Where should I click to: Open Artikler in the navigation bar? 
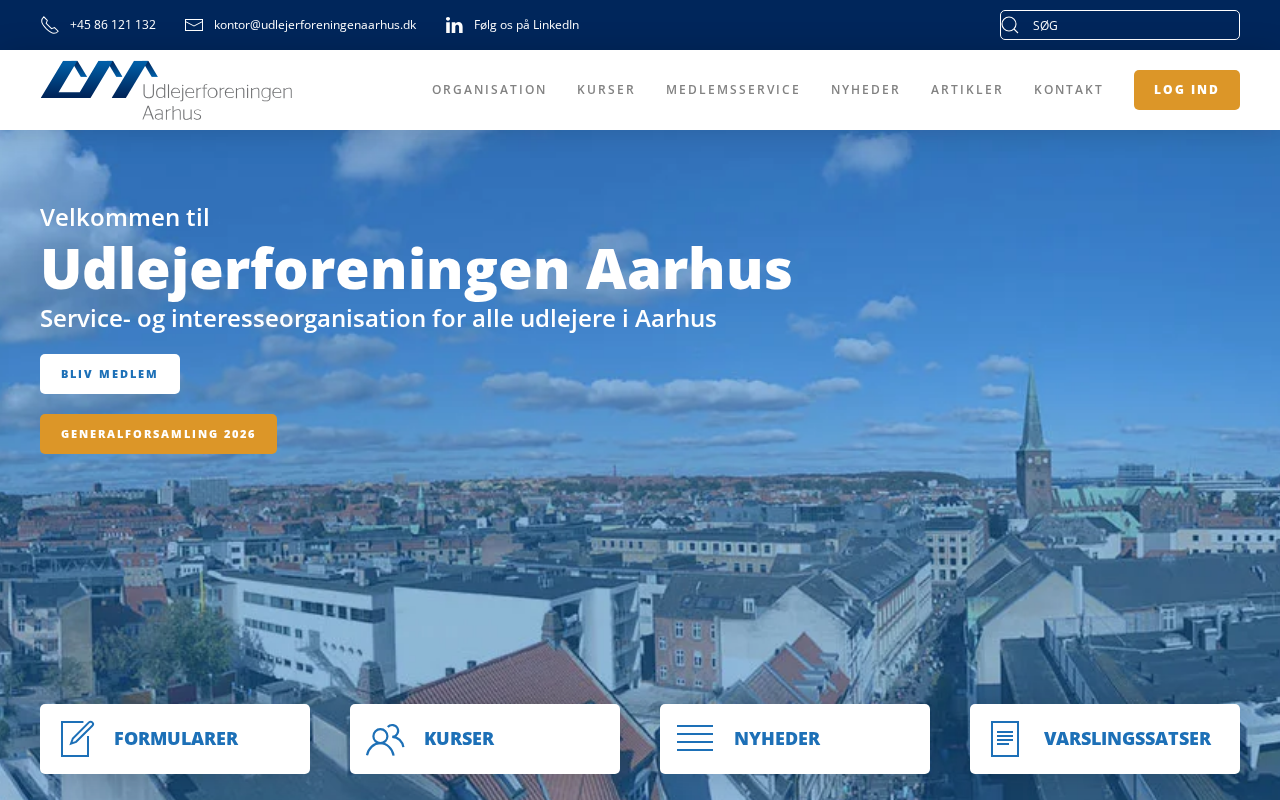pyautogui.click(x=967, y=90)
